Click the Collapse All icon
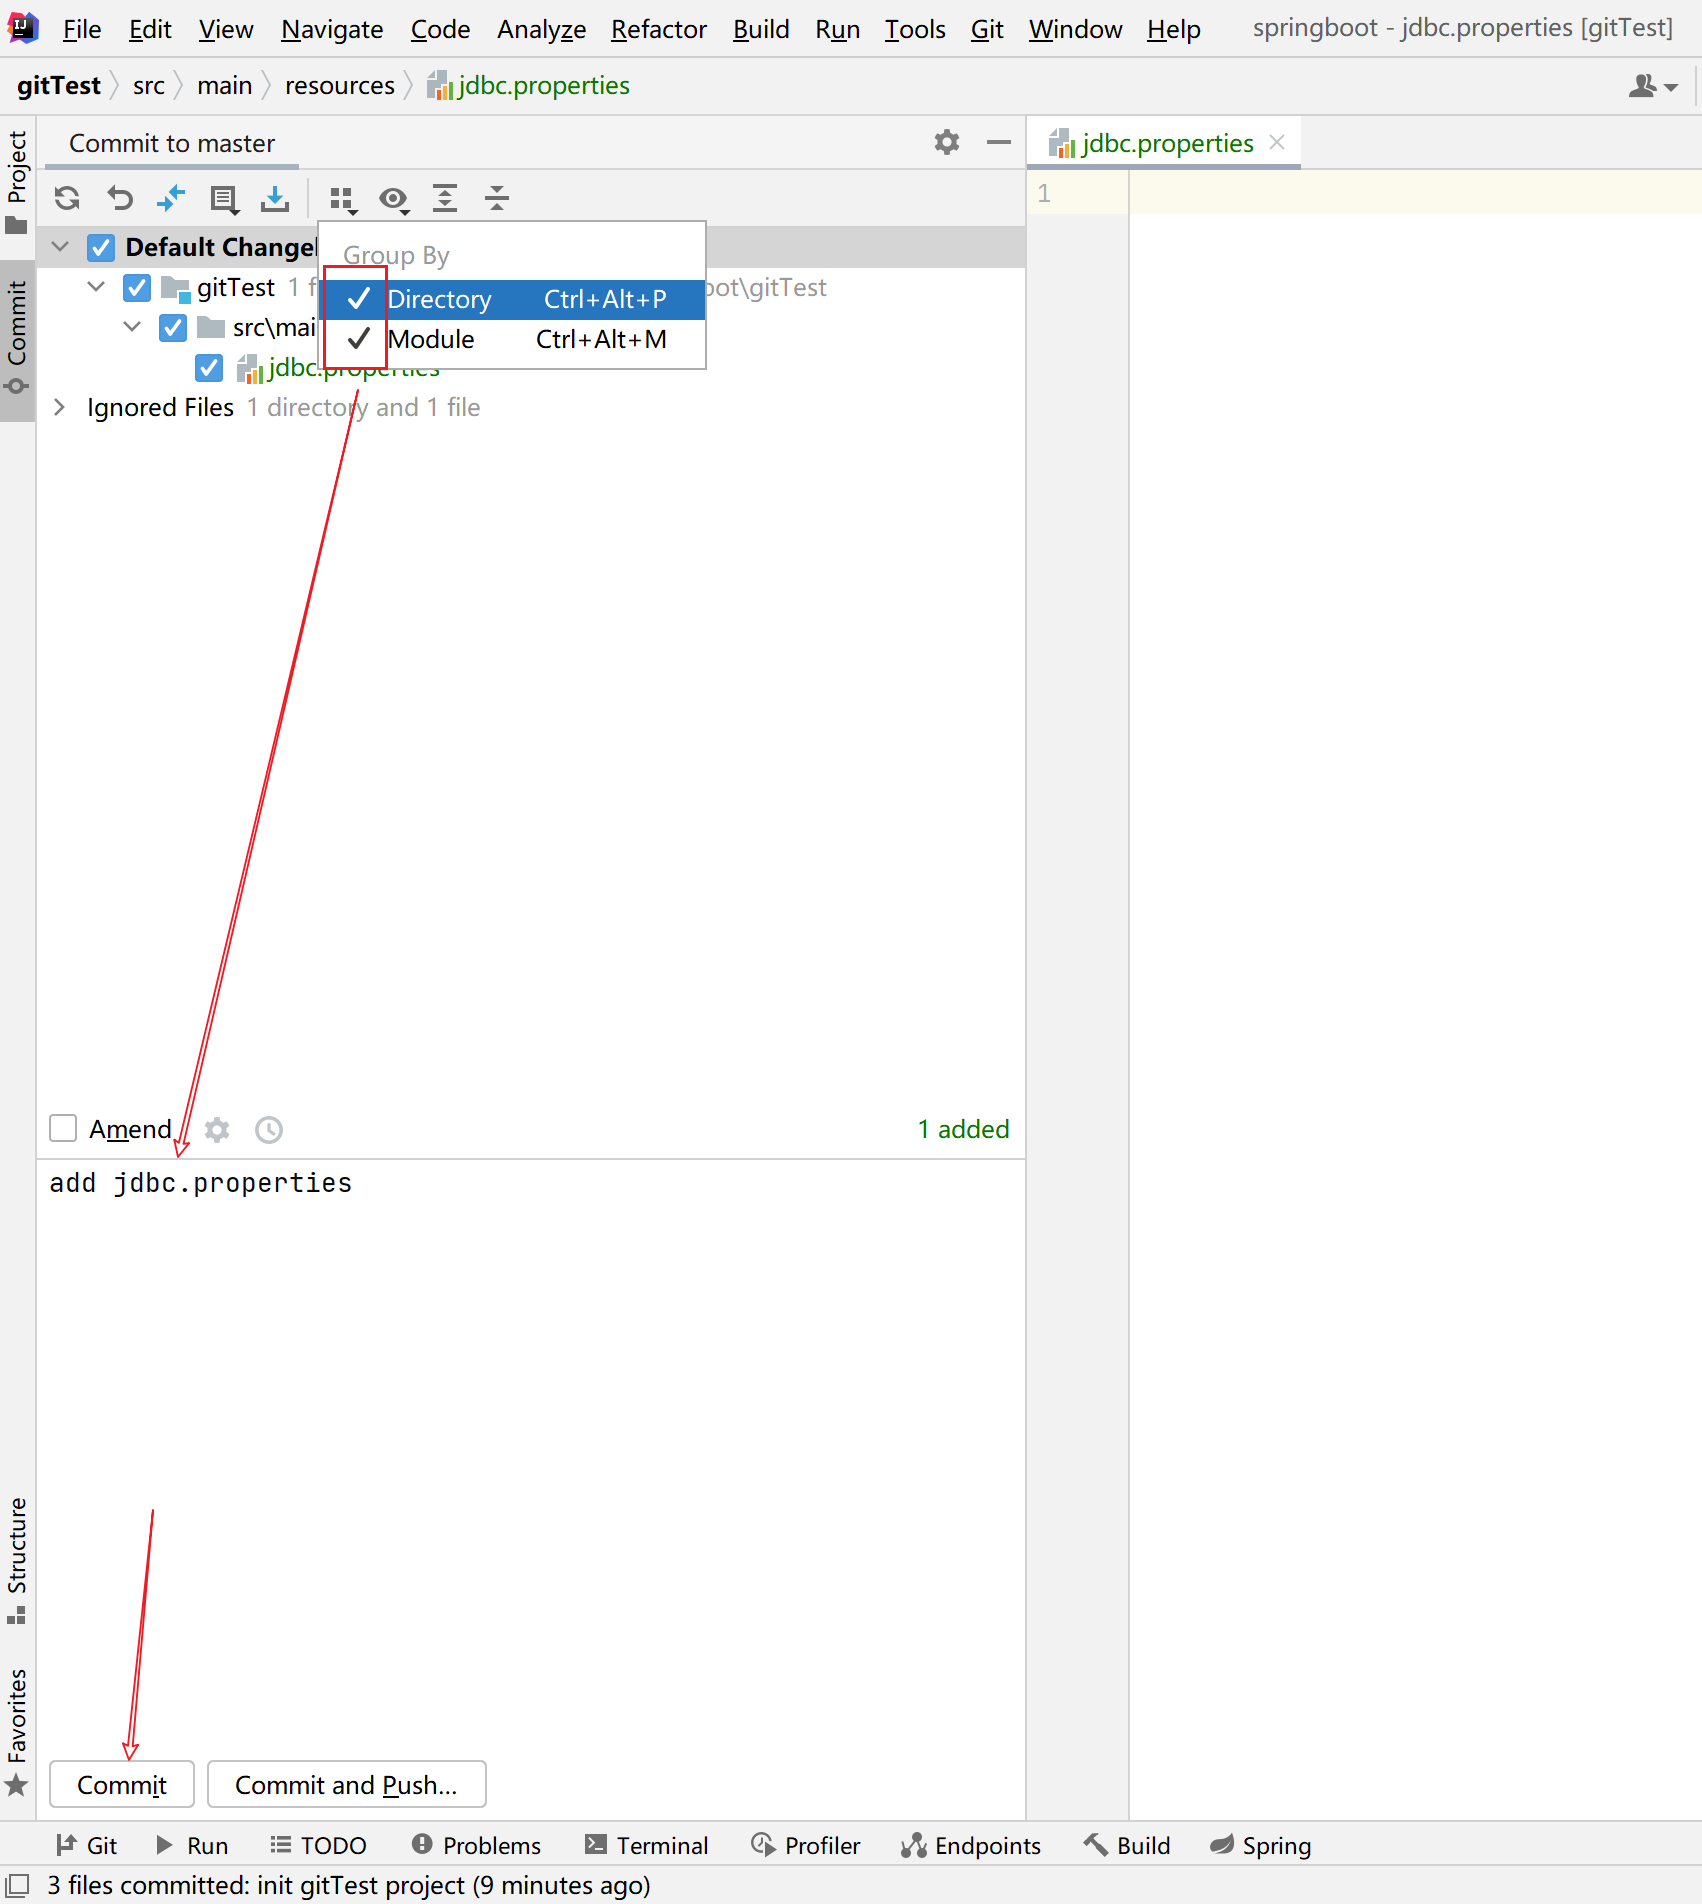 point(497,199)
